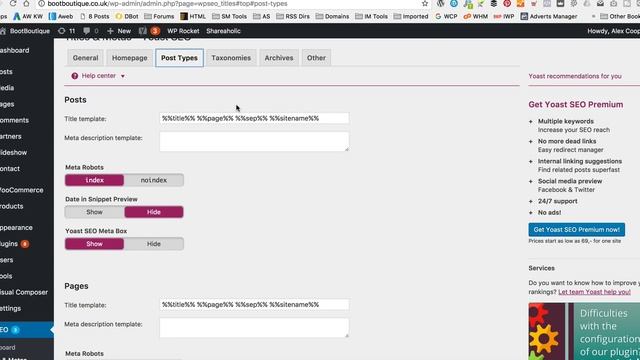Select the Post Types tab
This screenshot has width=640, height=360.
coord(179,58)
